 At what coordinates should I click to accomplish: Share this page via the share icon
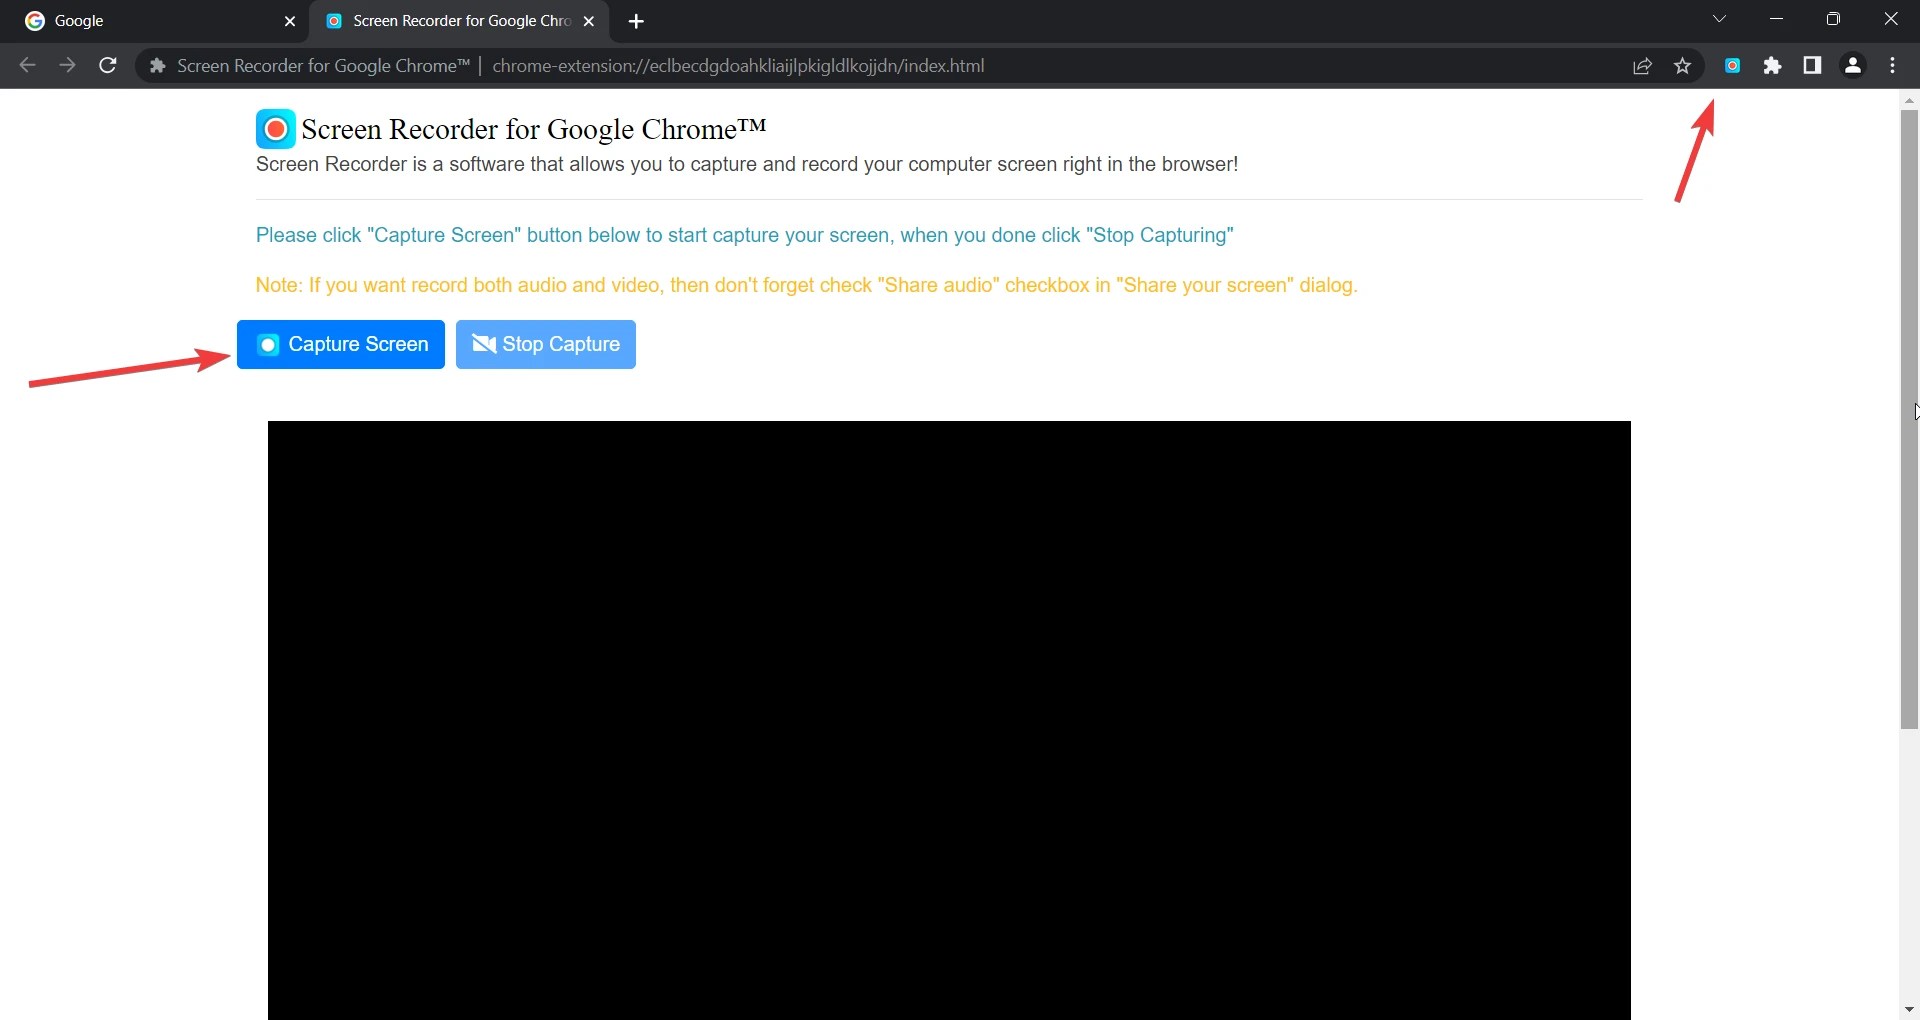pos(1643,65)
